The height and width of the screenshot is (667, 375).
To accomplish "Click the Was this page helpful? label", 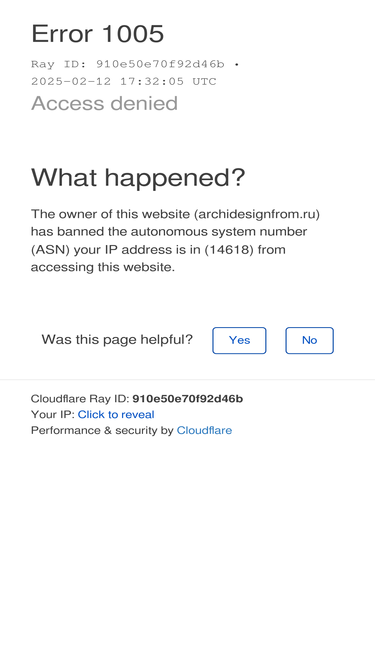I will click(x=117, y=339).
